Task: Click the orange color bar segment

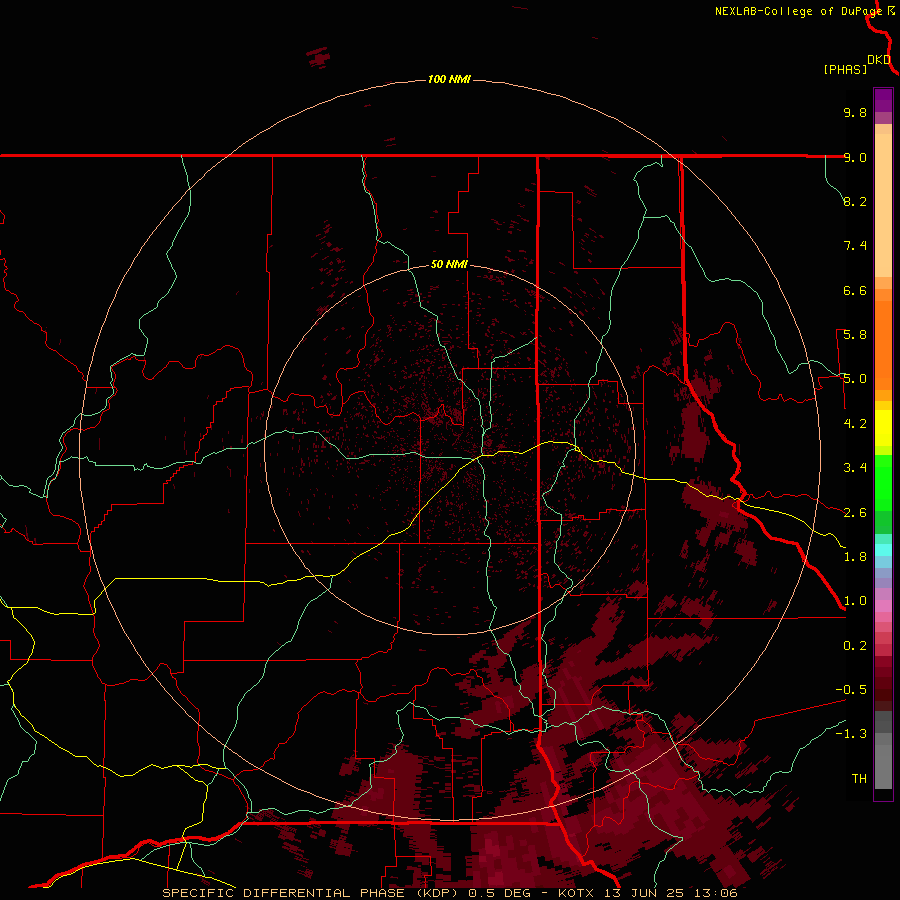Action: (x=883, y=345)
